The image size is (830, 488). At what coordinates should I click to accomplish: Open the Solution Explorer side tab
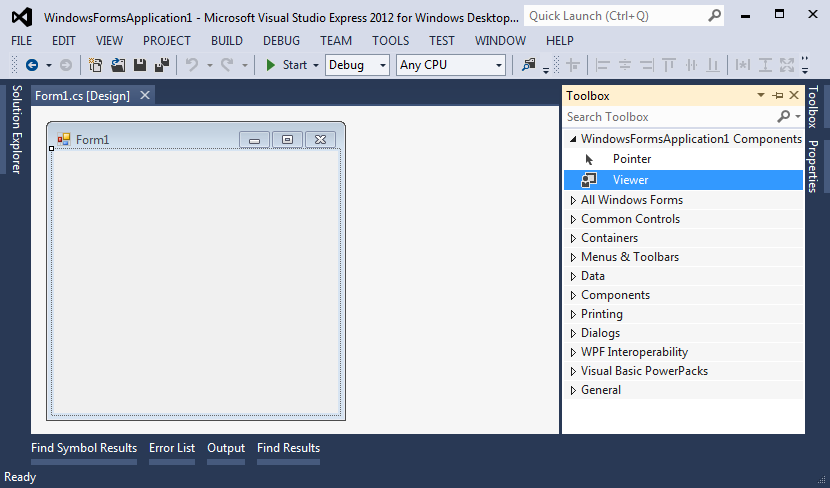[x=16, y=129]
